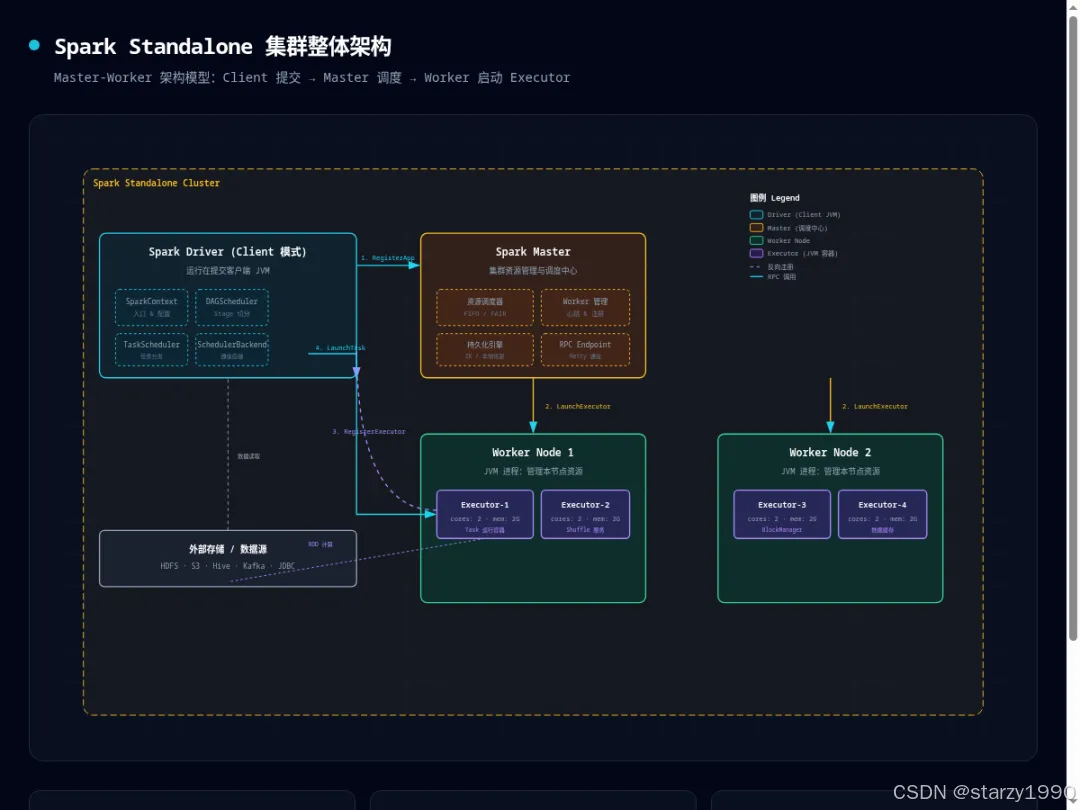The image size is (1080, 810).
Task: Select the Executor-2 box
Action: [585, 515]
